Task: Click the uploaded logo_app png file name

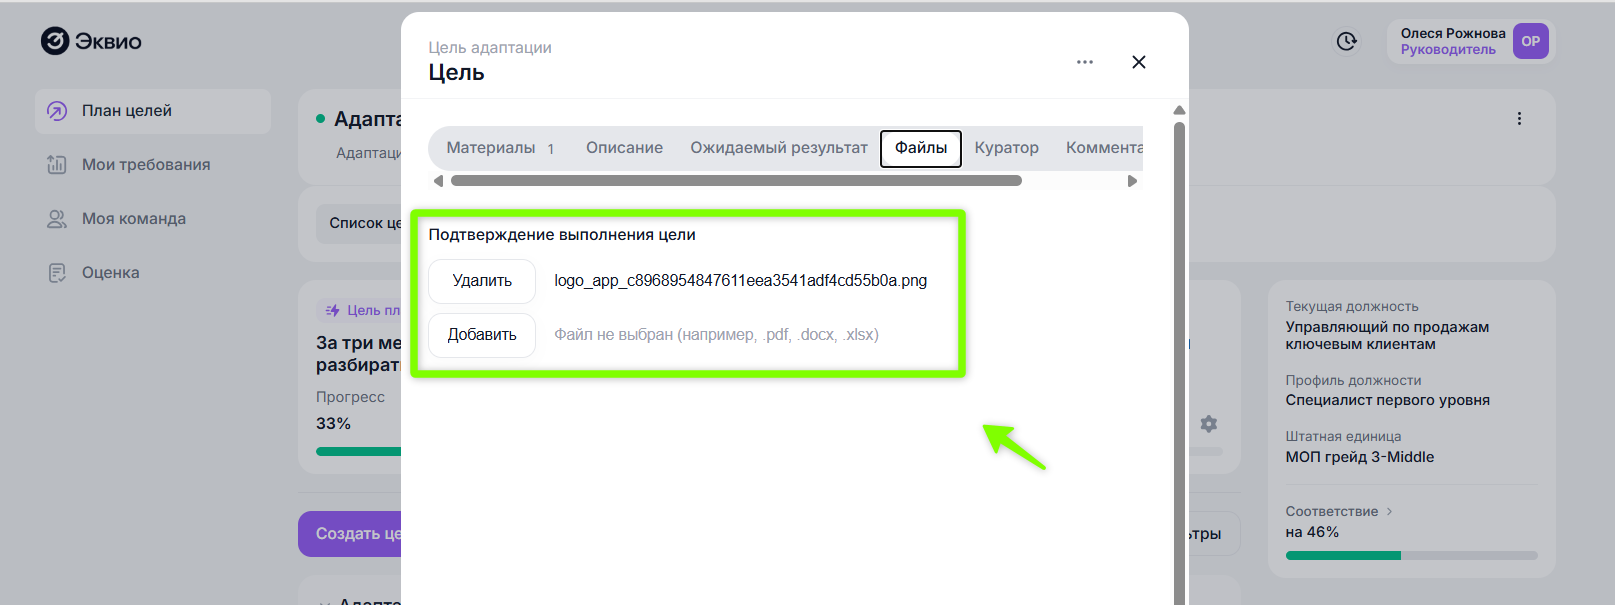Action: coord(741,281)
